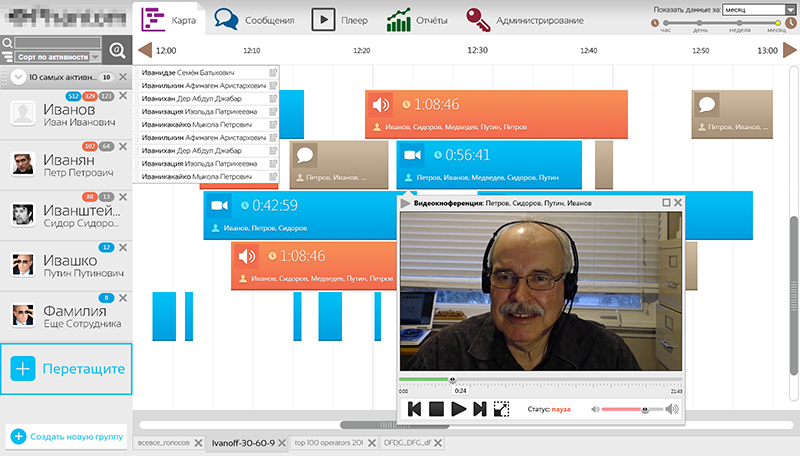Stop the video playback
Image resolution: width=800 pixels, height=456 pixels.
436,409
